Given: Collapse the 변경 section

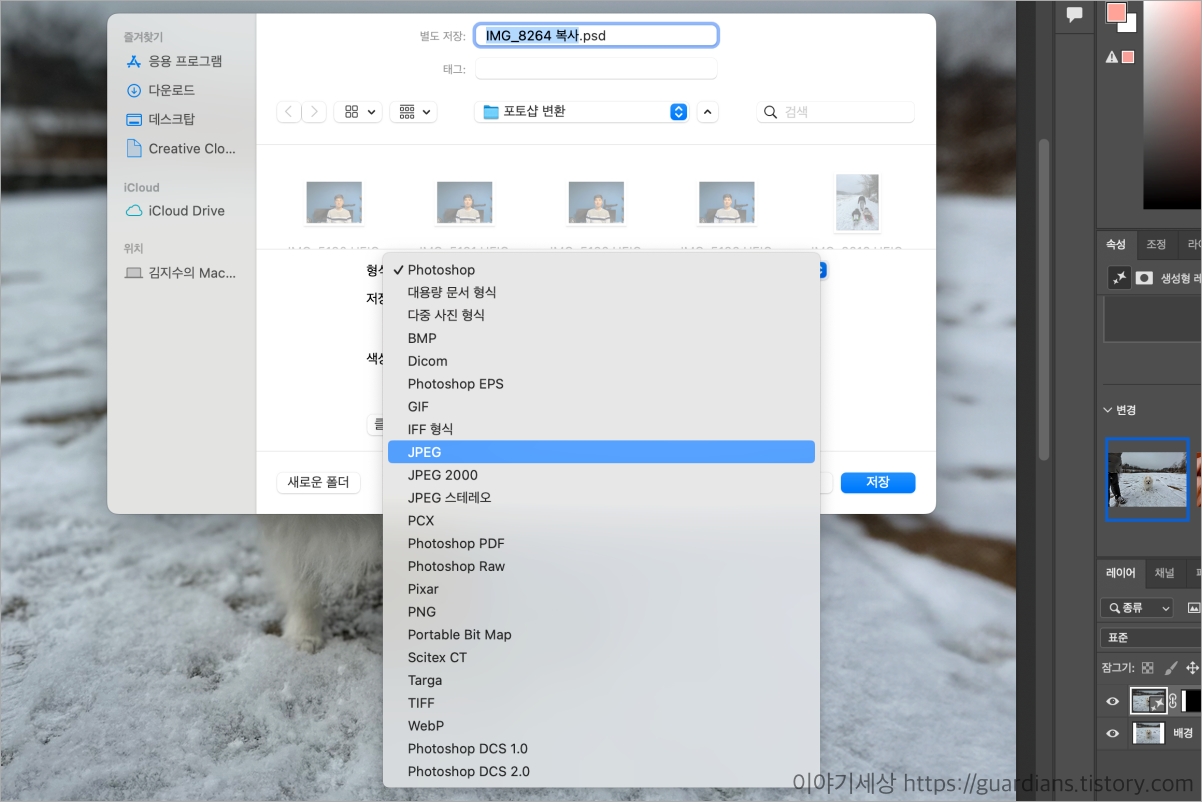Looking at the screenshot, I should (x=1108, y=410).
